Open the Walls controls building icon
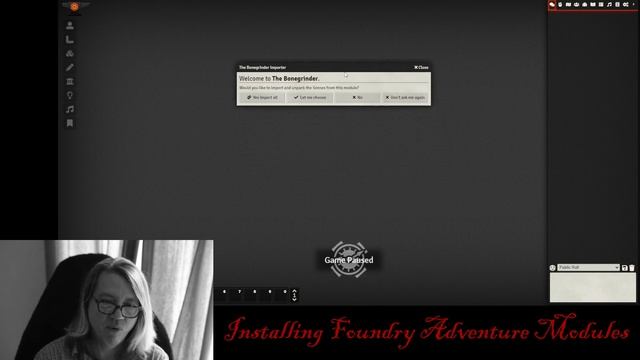The image size is (640, 360). tap(70, 81)
